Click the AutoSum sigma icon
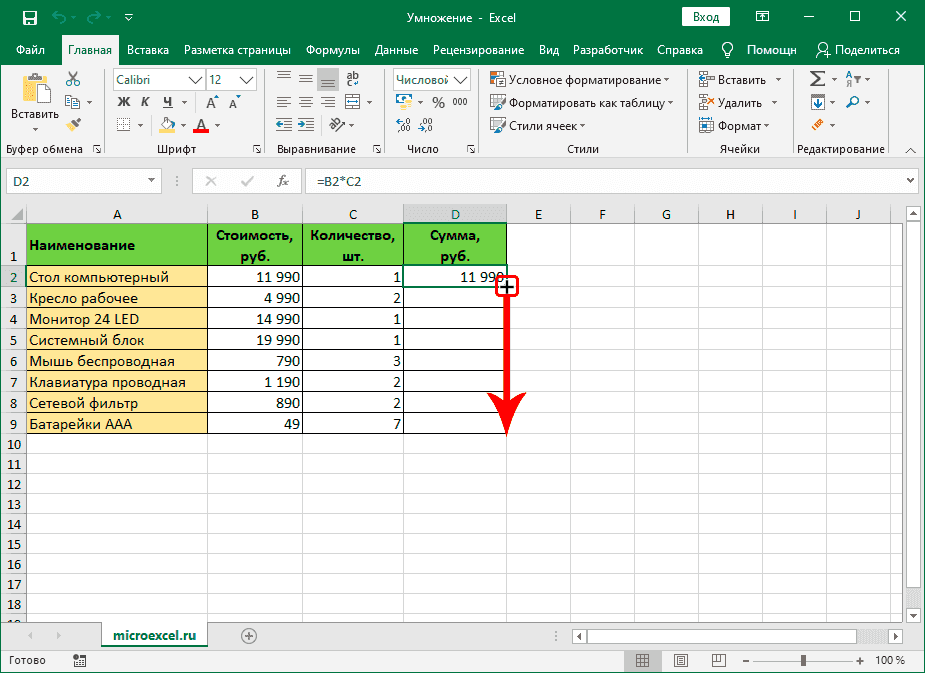The height and width of the screenshot is (673, 925). click(x=817, y=79)
